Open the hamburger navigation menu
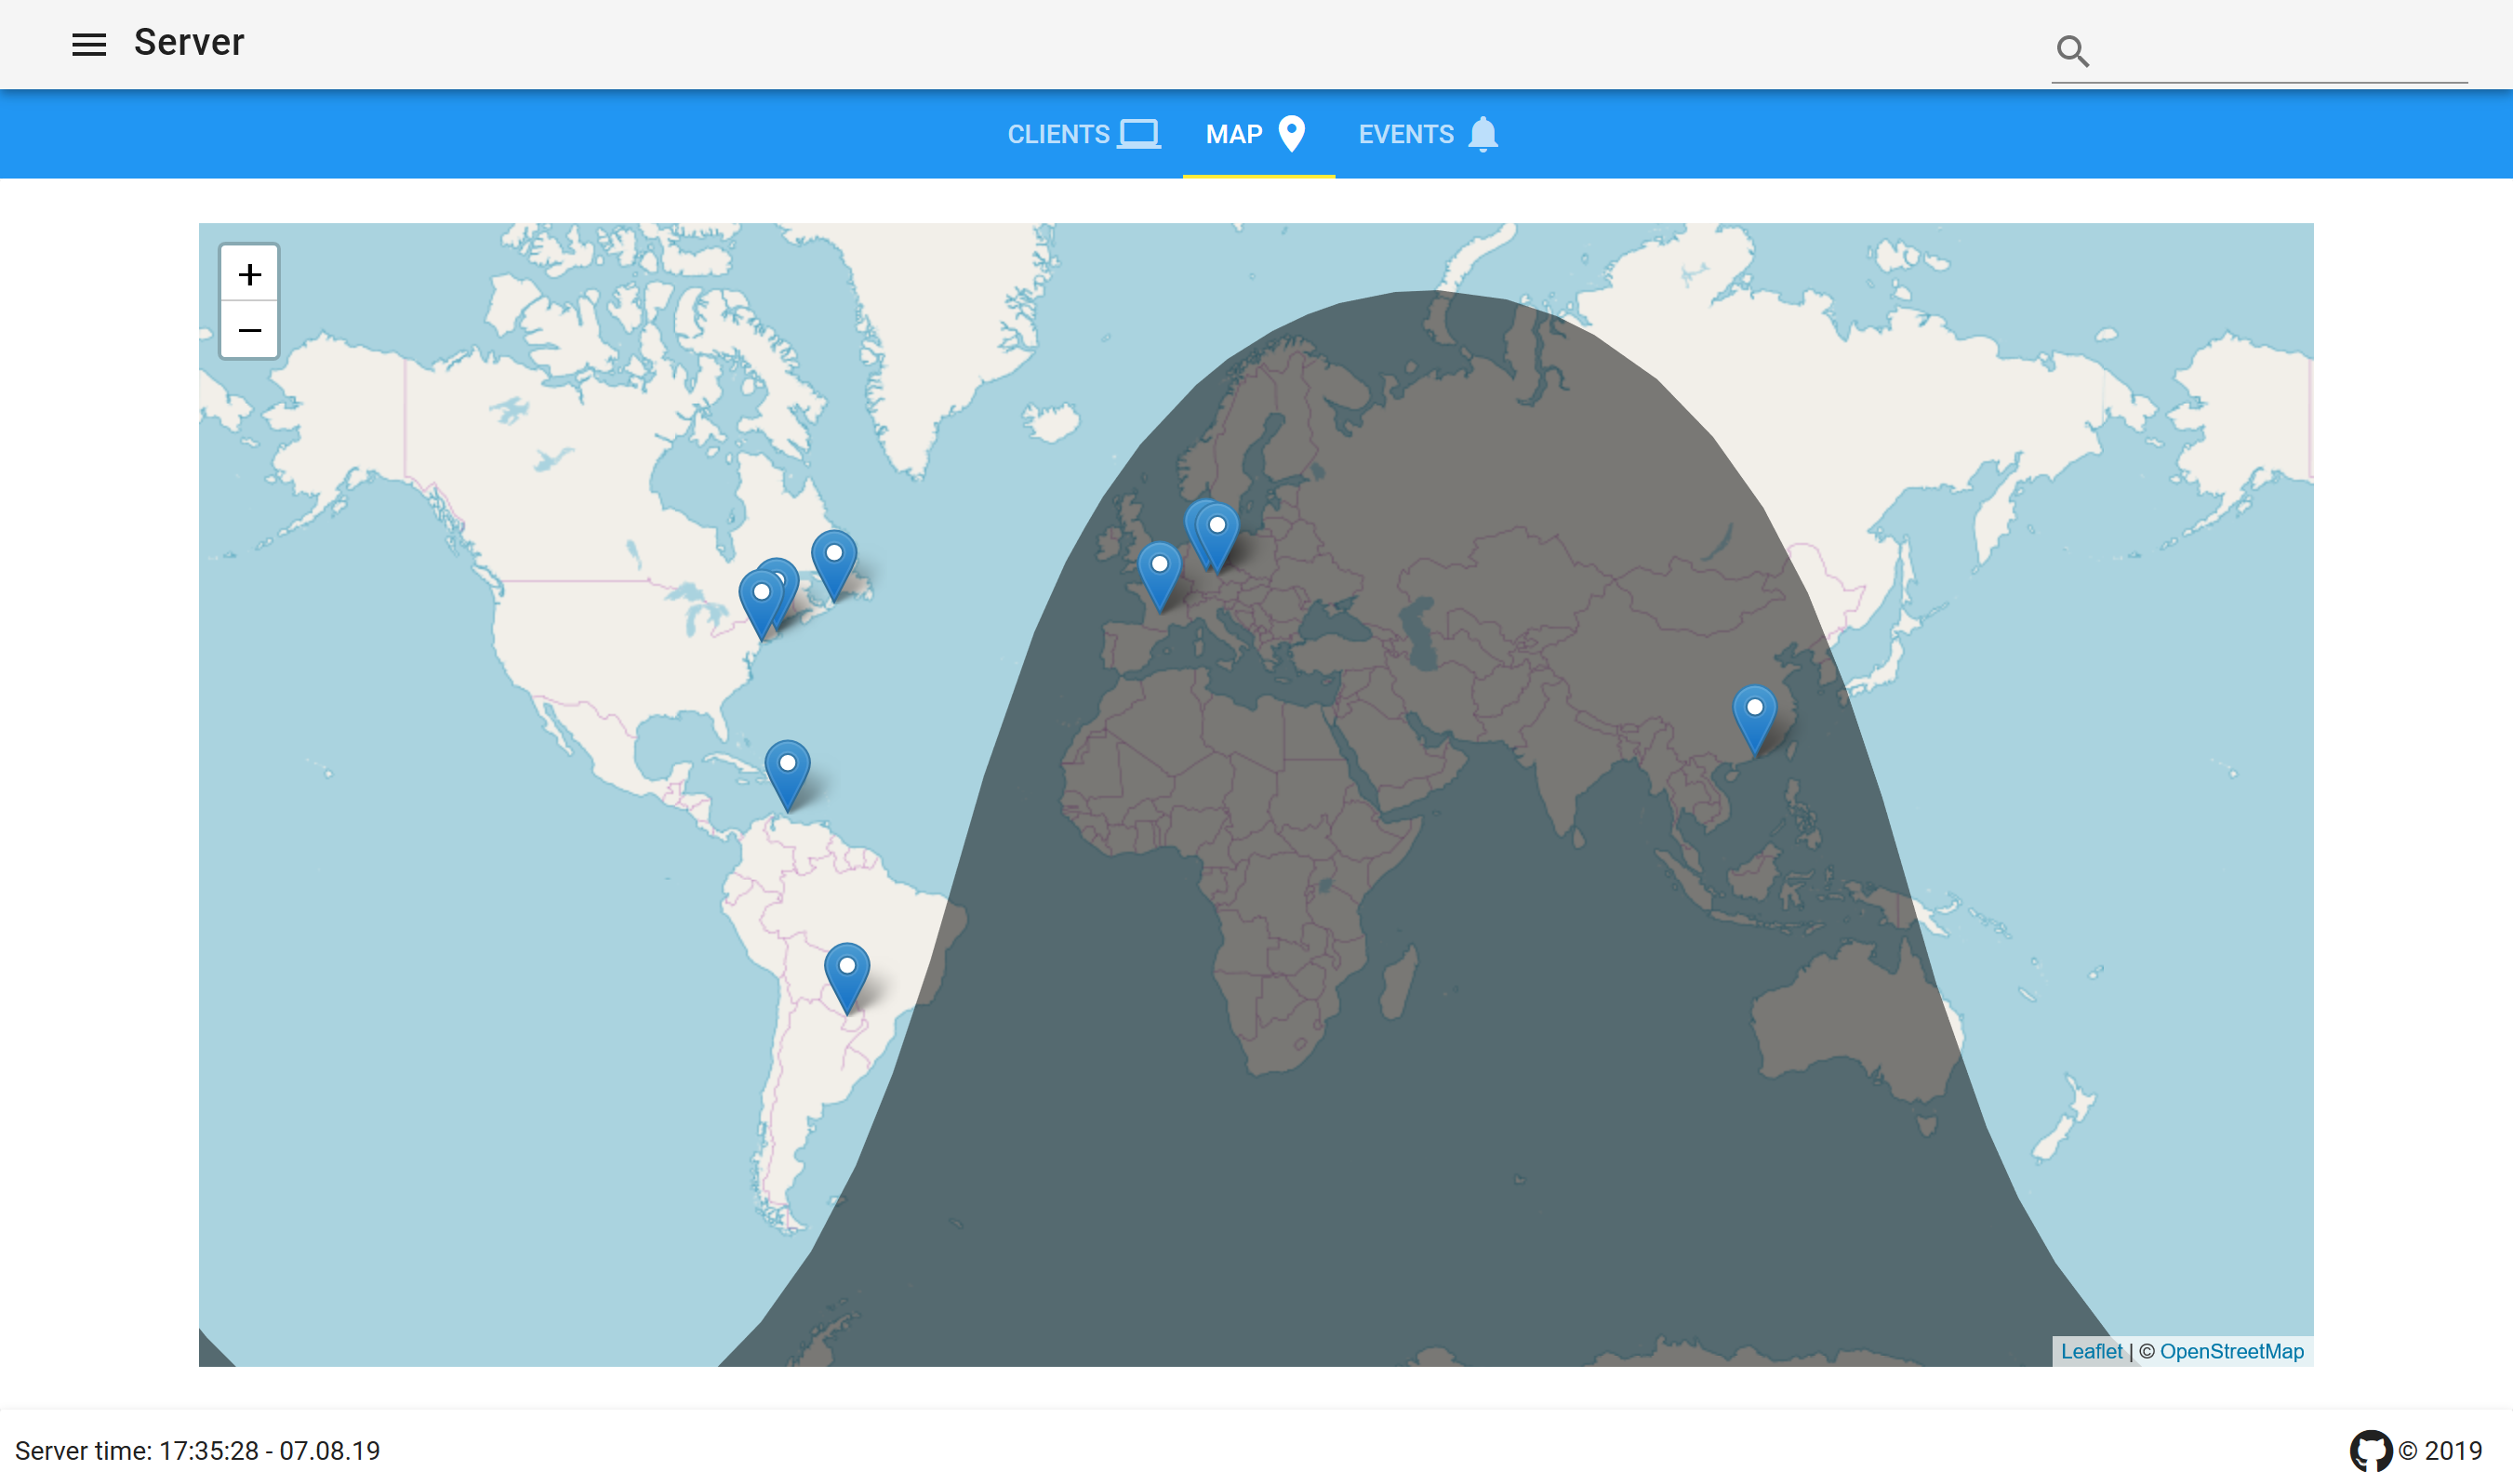 (88, 44)
